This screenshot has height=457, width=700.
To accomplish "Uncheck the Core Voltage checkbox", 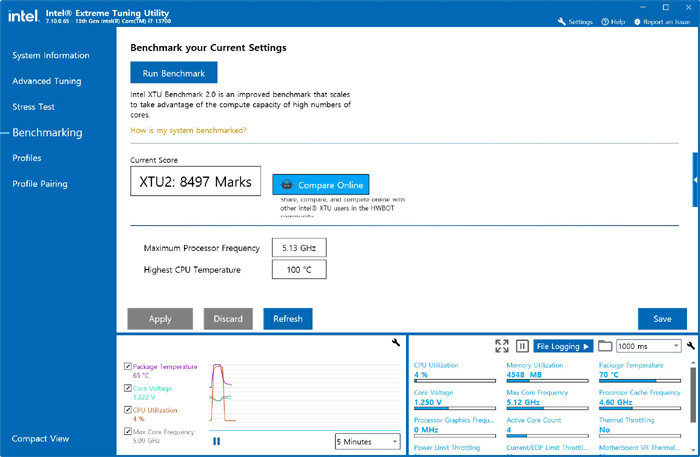I will (x=128, y=388).
